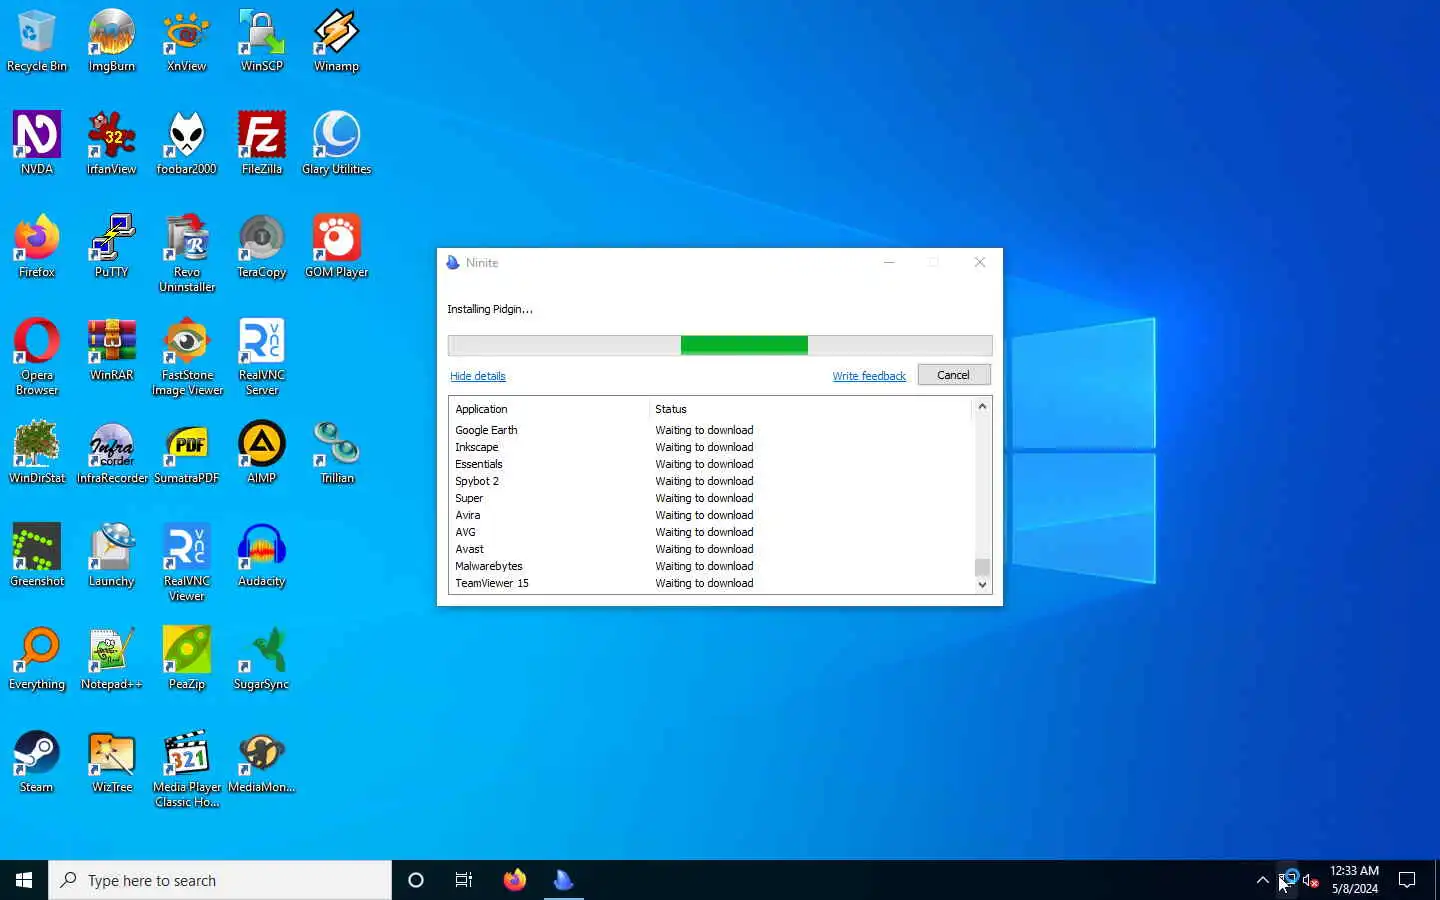Select the WinDirStat desktop icon
1440x900 pixels.
coord(37,453)
